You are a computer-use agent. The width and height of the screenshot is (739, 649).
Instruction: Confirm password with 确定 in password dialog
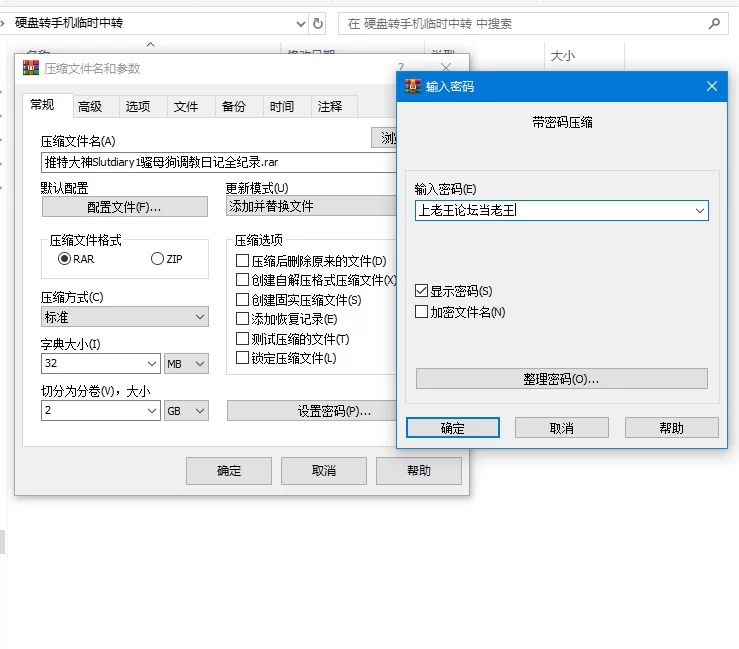click(453, 427)
